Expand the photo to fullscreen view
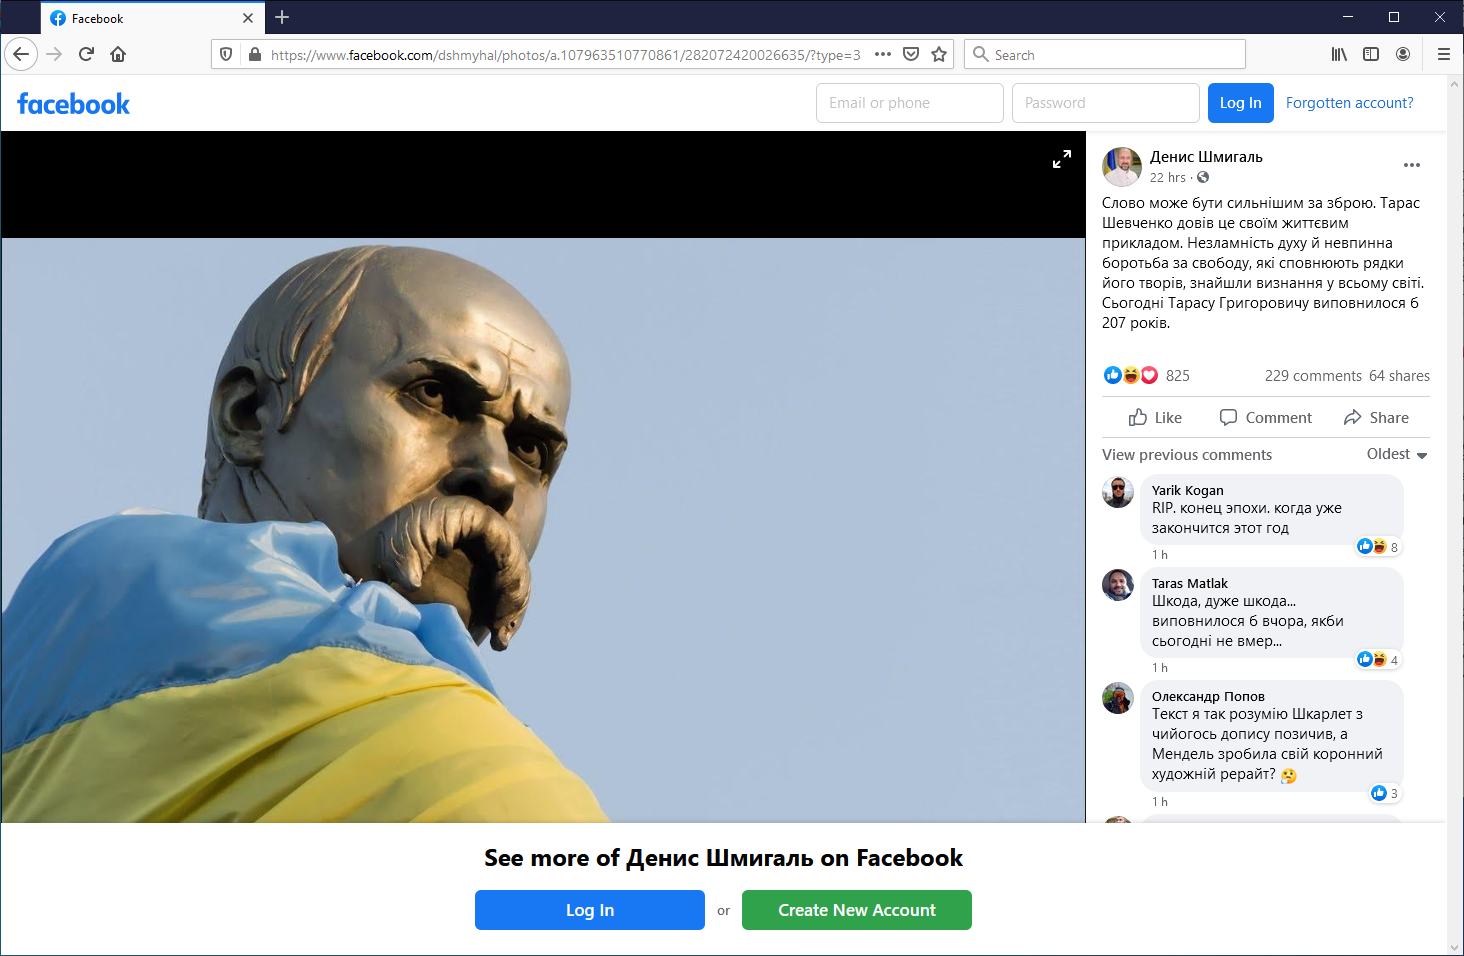 pos(1061,159)
